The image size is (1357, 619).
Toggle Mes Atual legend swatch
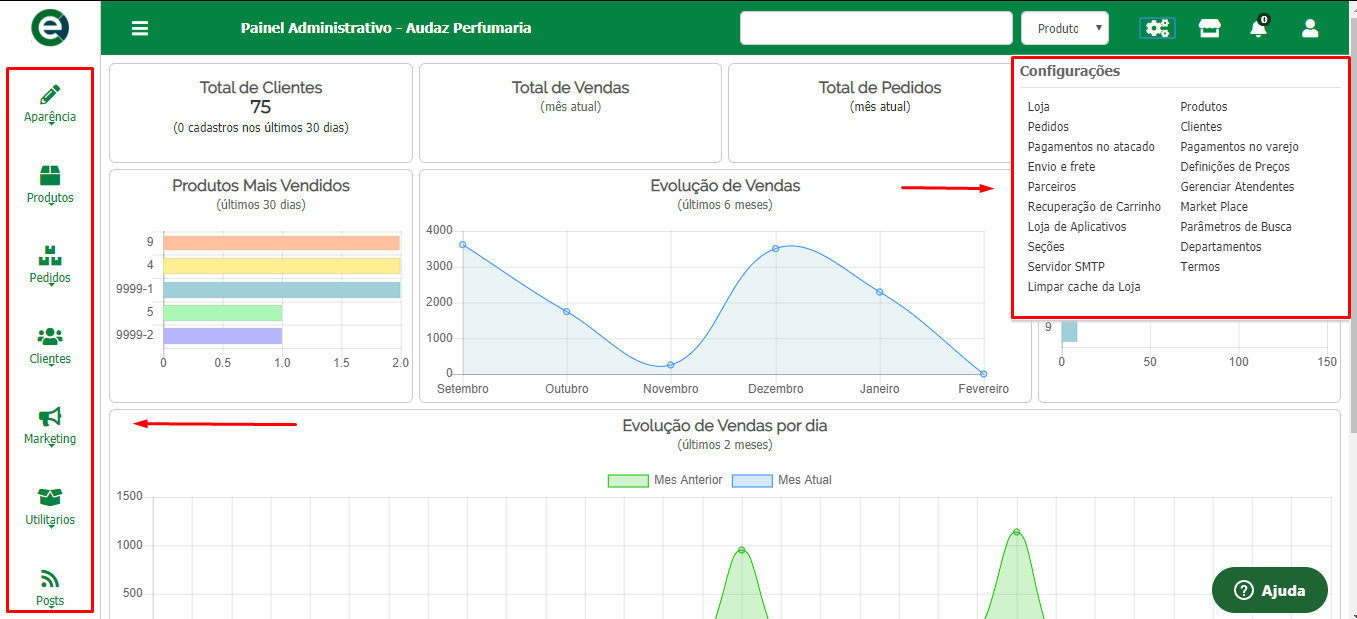[752, 480]
